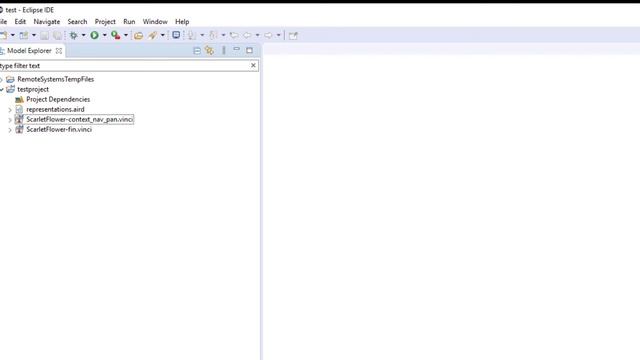Click the Save All toolbar icon
The height and width of the screenshot is (360, 640).
[x=58, y=36]
